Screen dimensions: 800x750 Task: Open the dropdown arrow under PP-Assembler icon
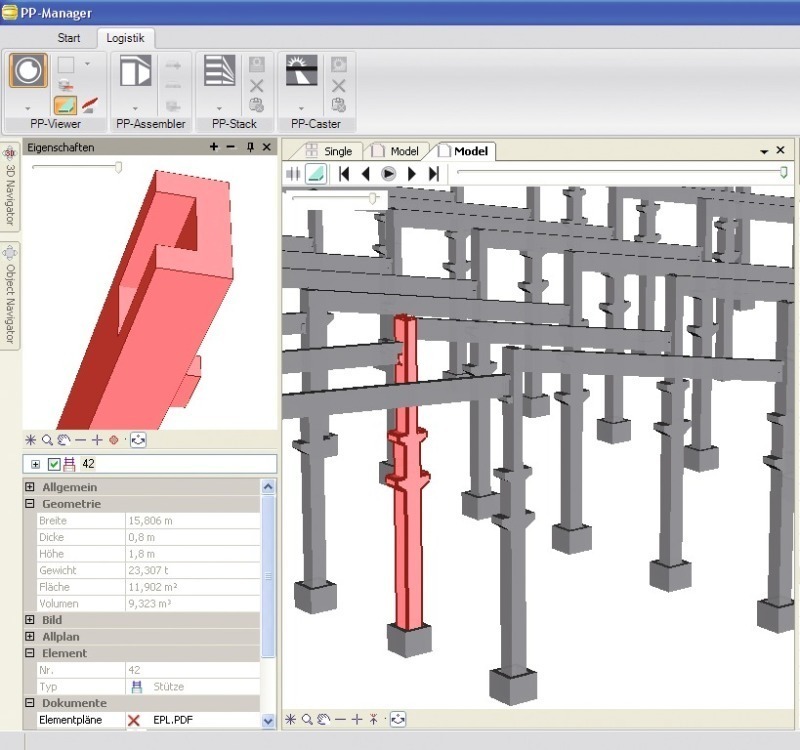tap(135, 108)
